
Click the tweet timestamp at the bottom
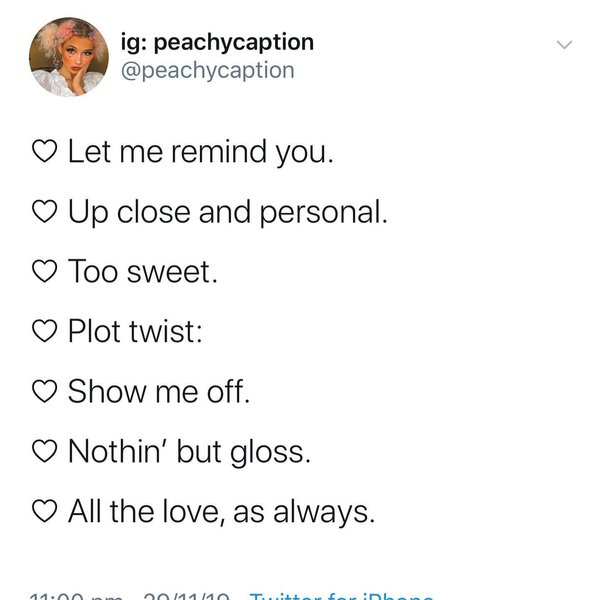point(120,596)
